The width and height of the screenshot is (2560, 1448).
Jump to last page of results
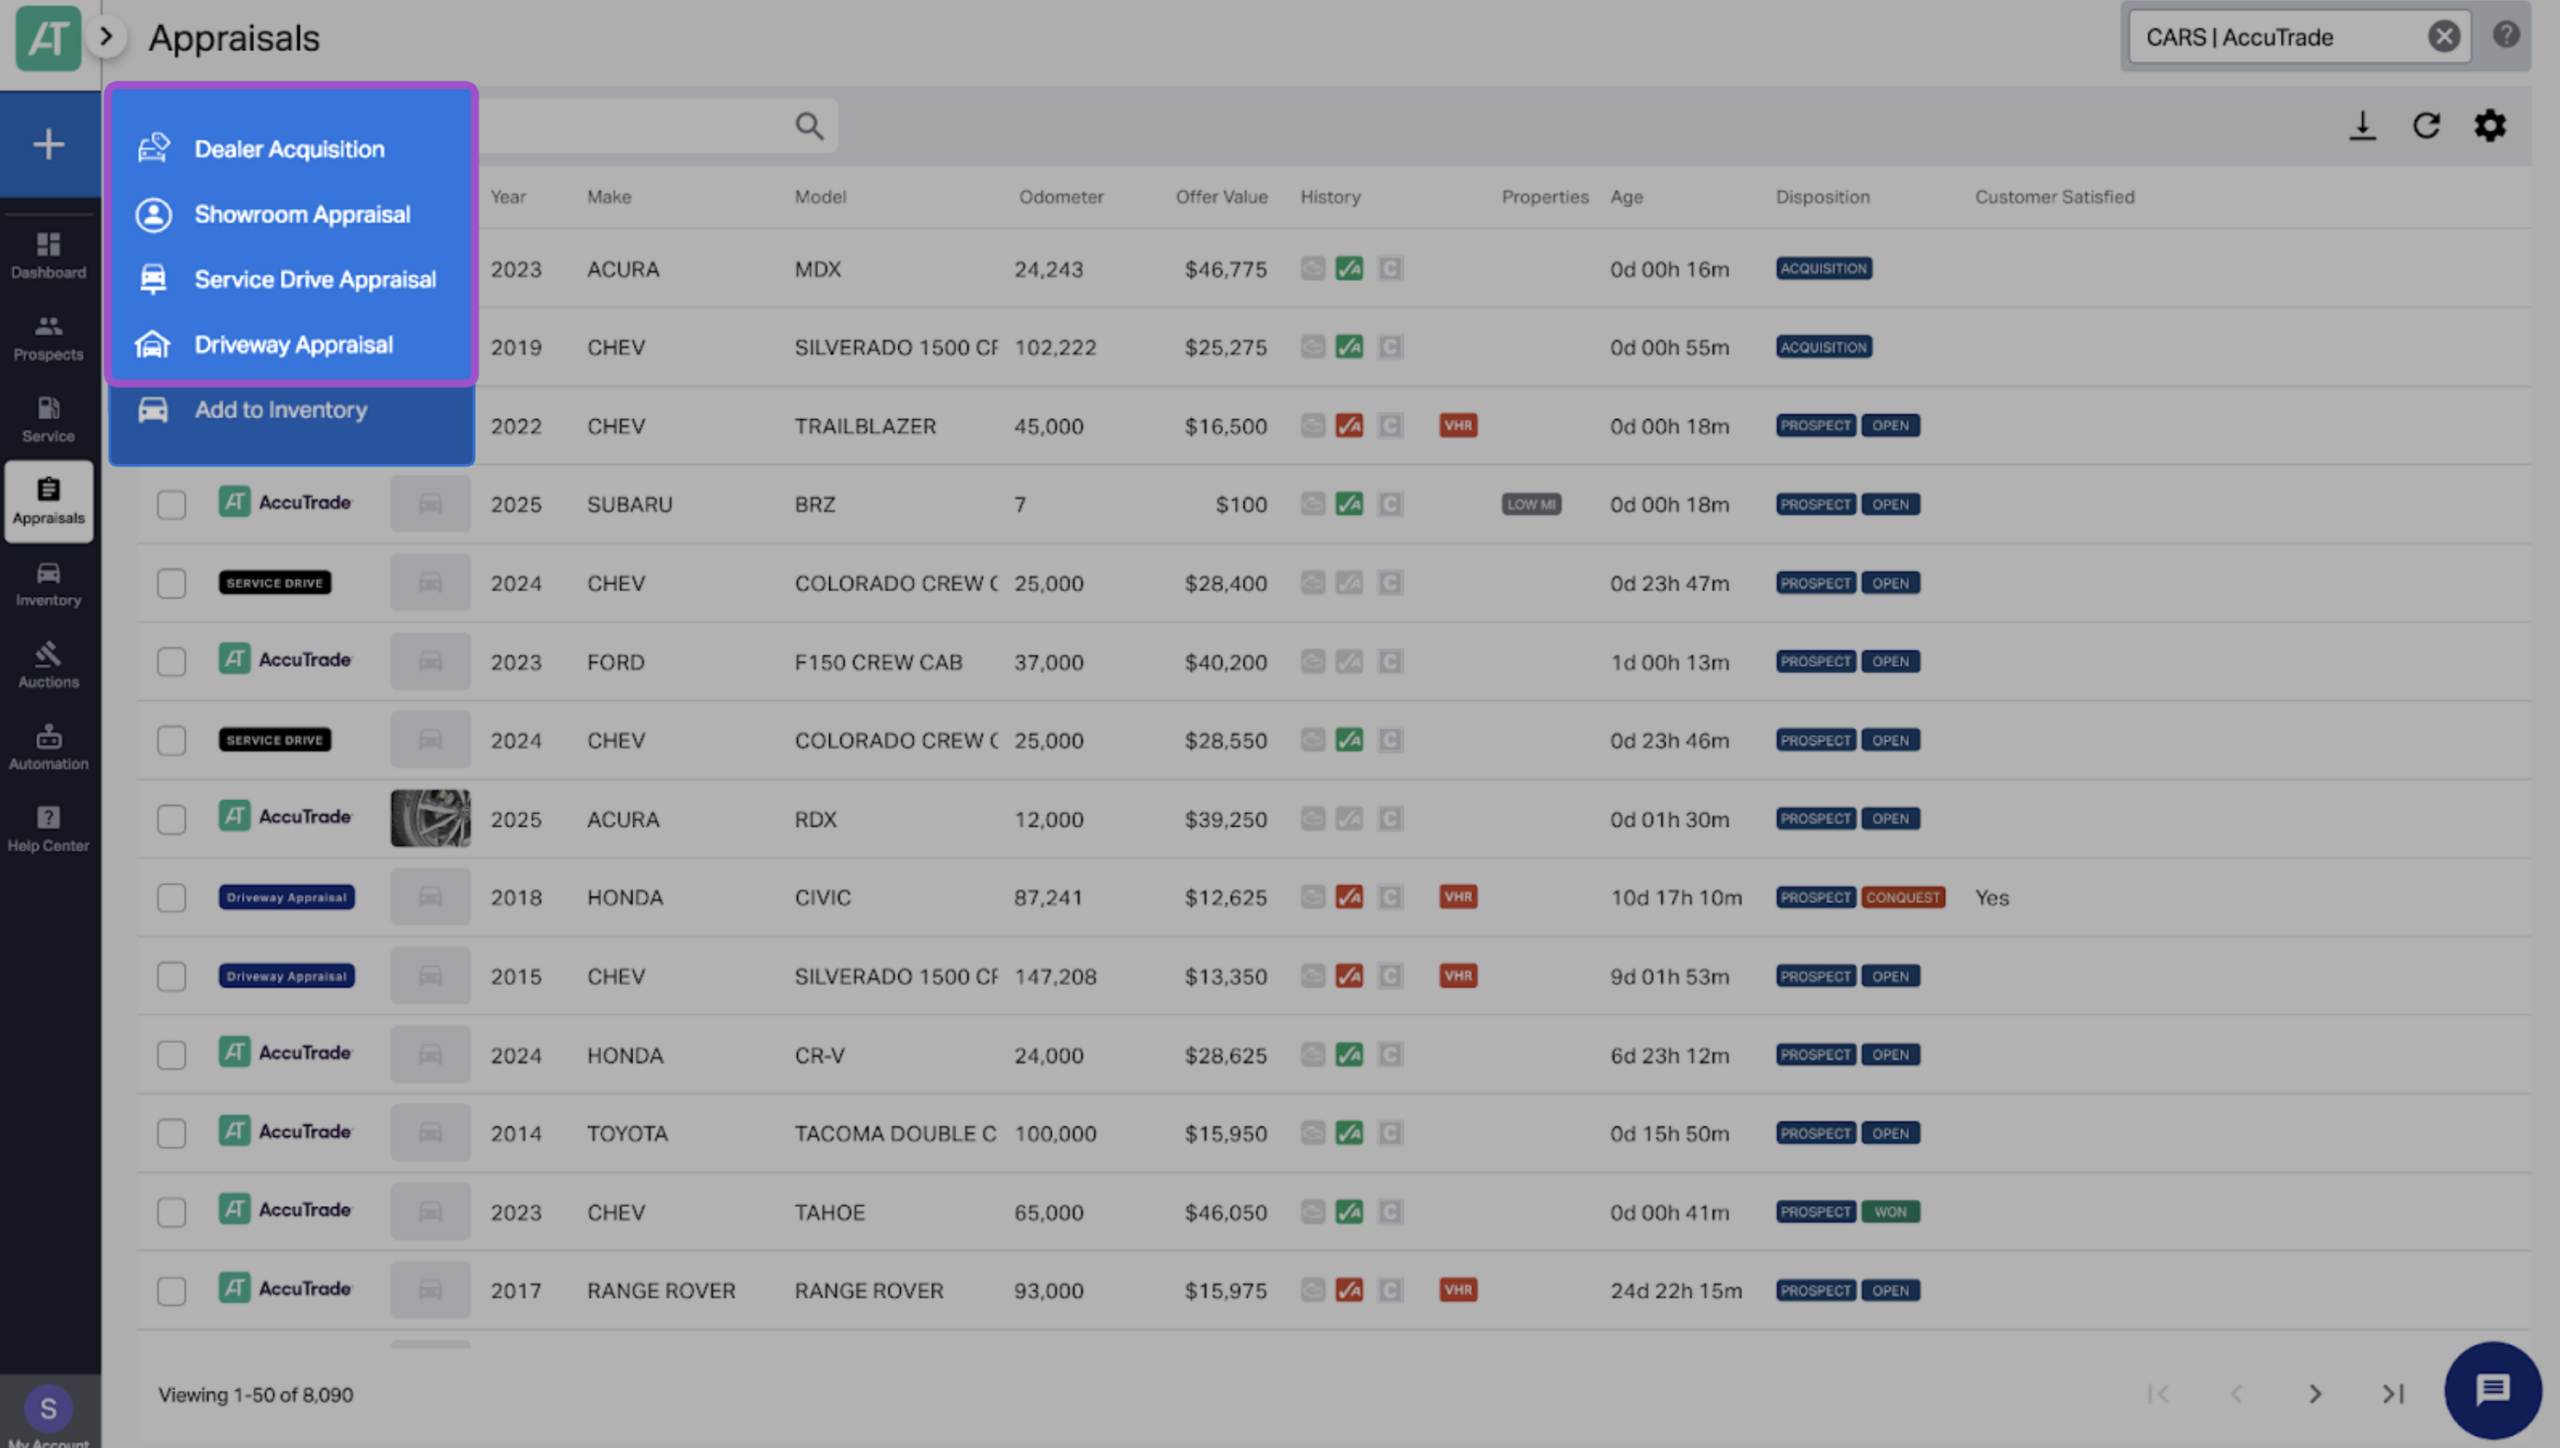point(2393,1394)
